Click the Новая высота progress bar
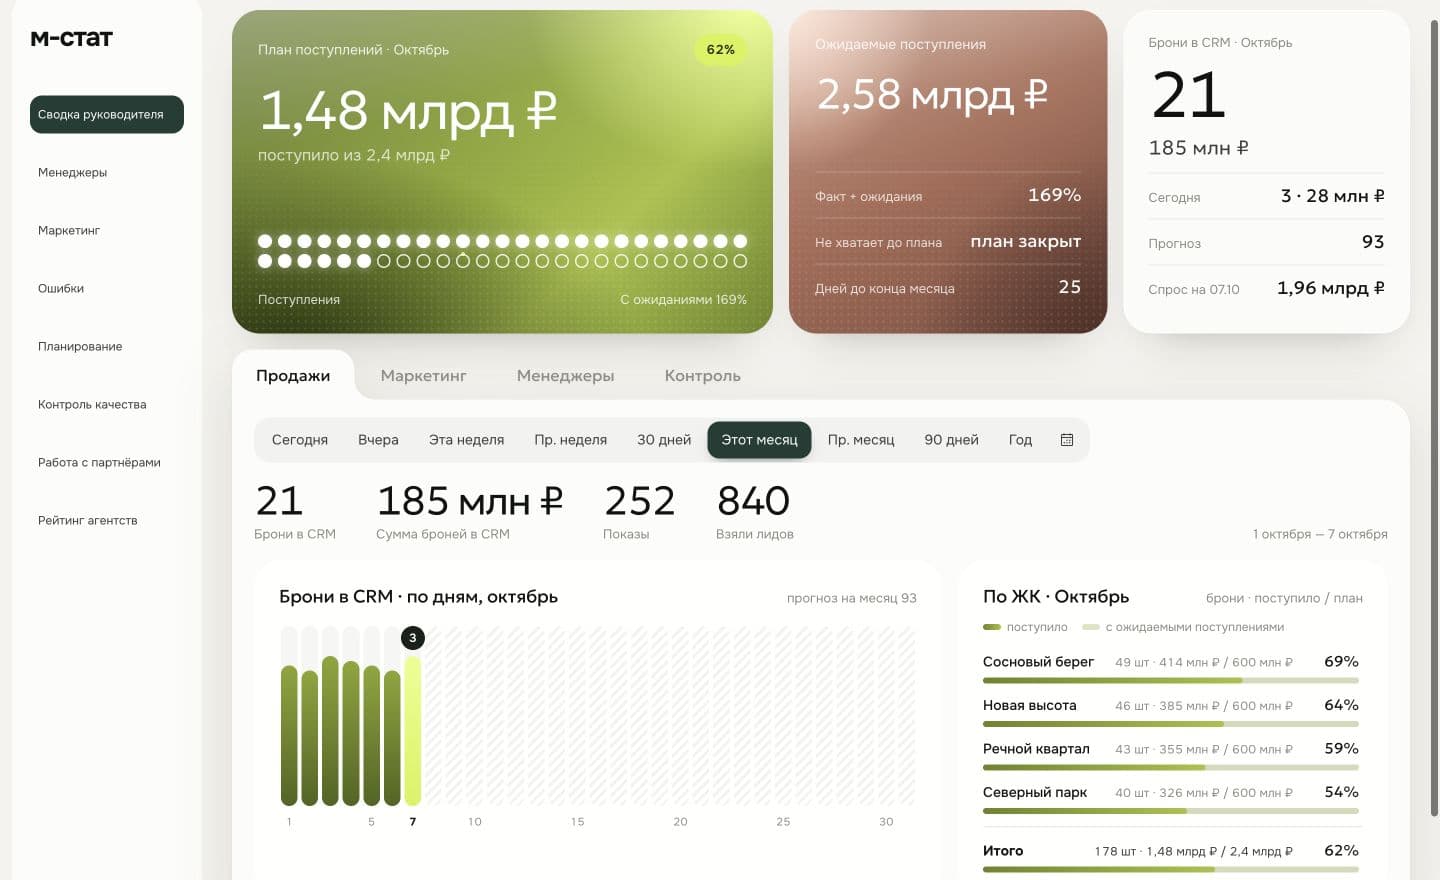The height and width of the screenshot is (880, 1440). pos(1171,724)
